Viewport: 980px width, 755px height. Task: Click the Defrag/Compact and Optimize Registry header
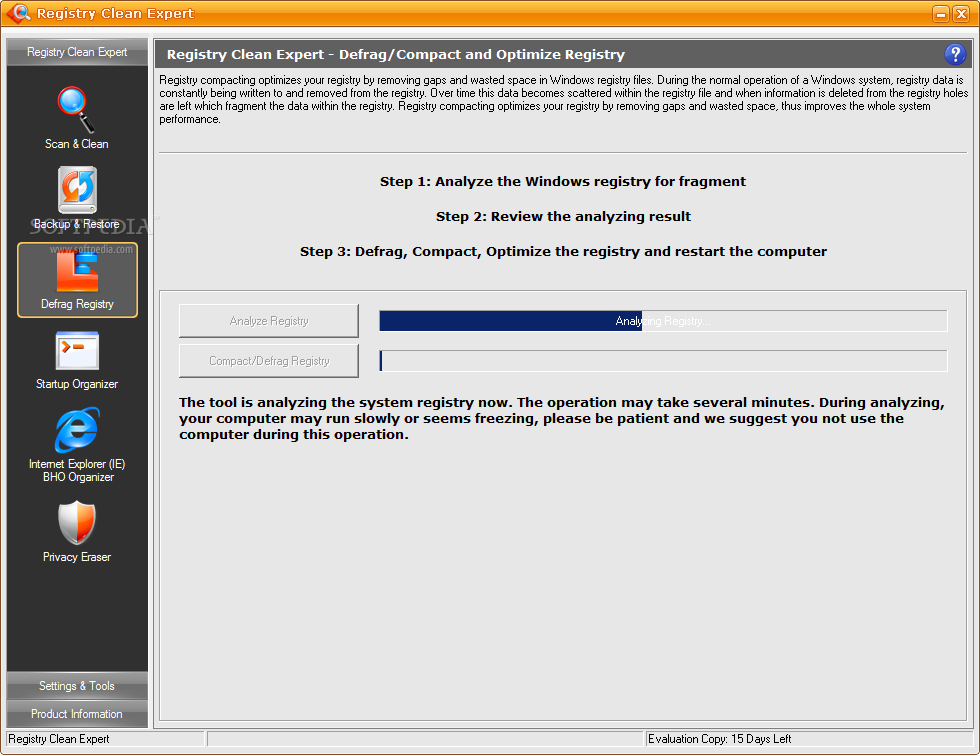pyautogui.click(x=396, y=54)
